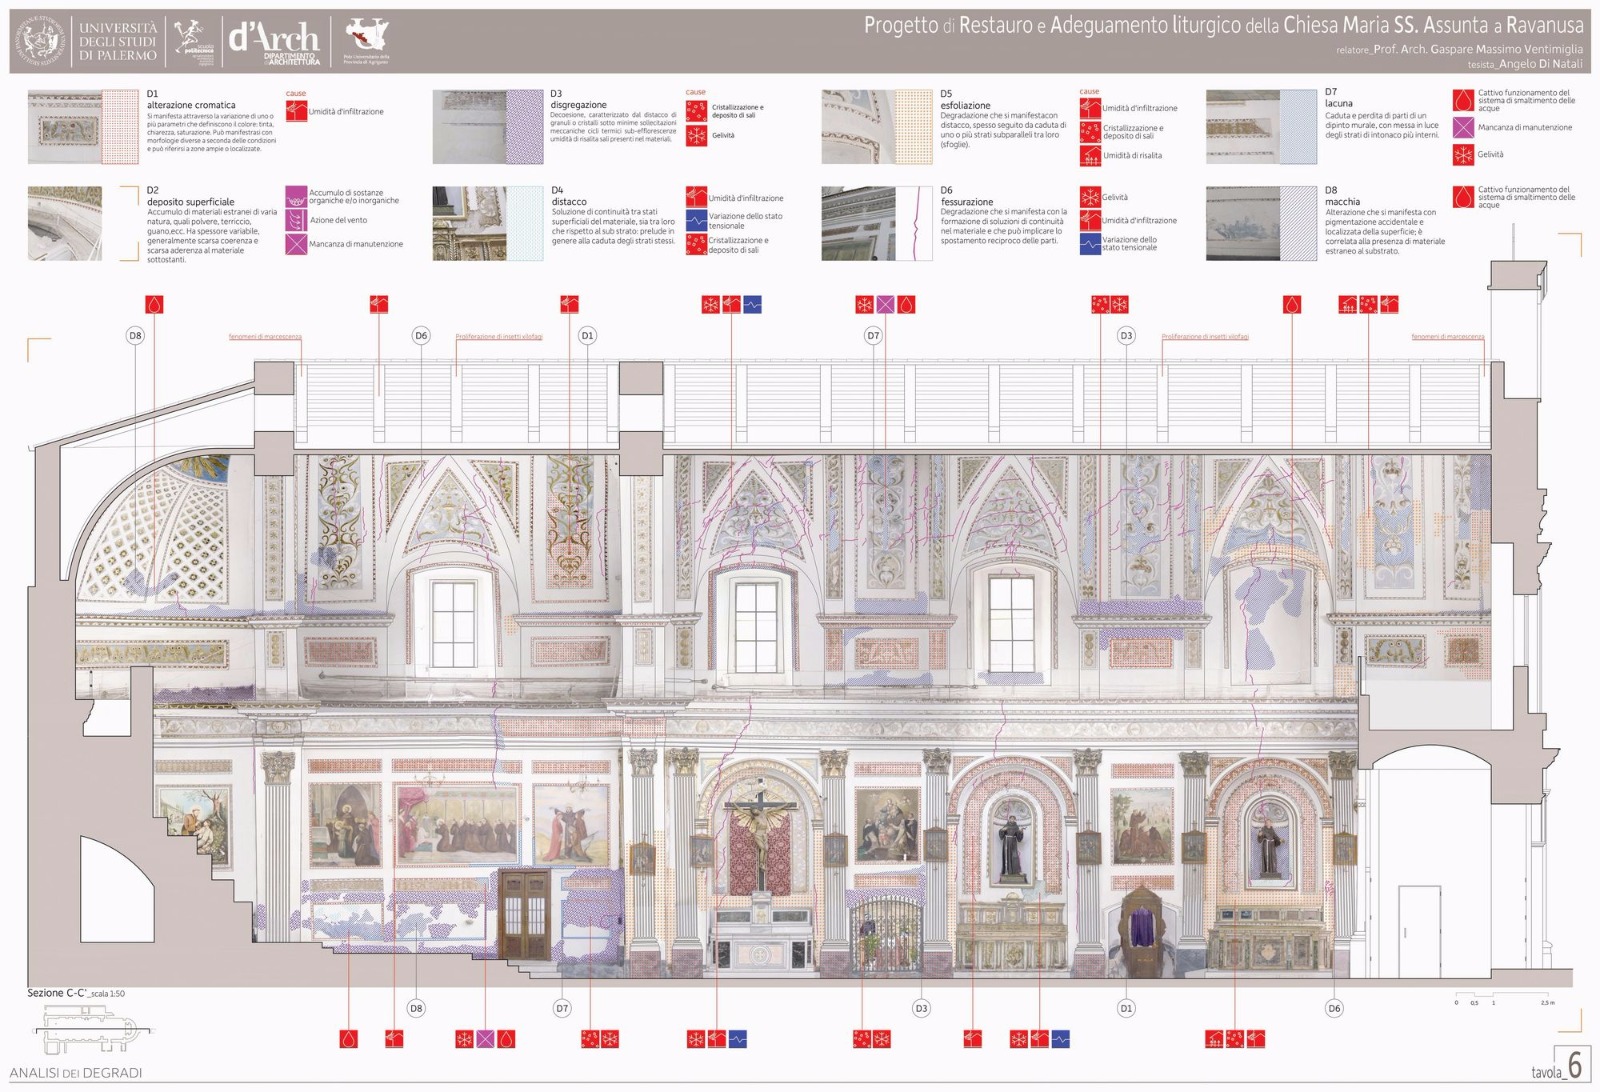This screenshot has height=1092, width=1600.
Task: Click the Mancanza di manutenzione icon under D2
Action: point(296,244)
